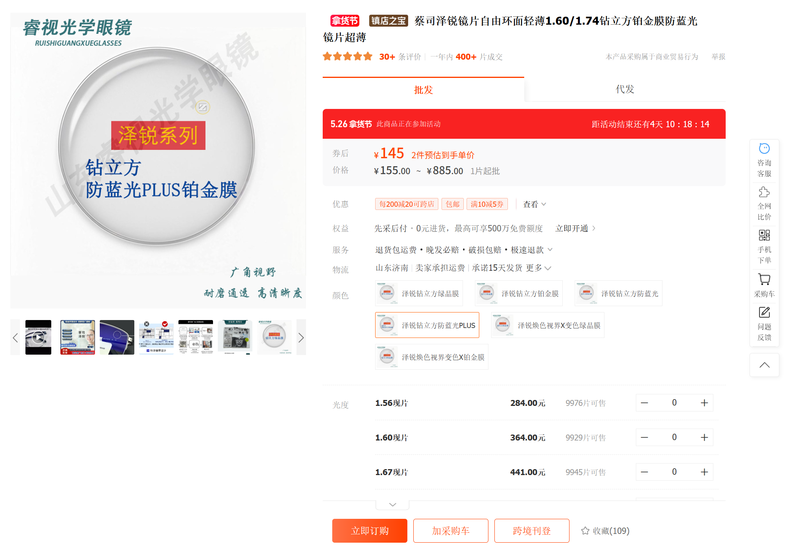Click quantity field for 1.60现片
The image size is (800, 555).
pos(674,437)
